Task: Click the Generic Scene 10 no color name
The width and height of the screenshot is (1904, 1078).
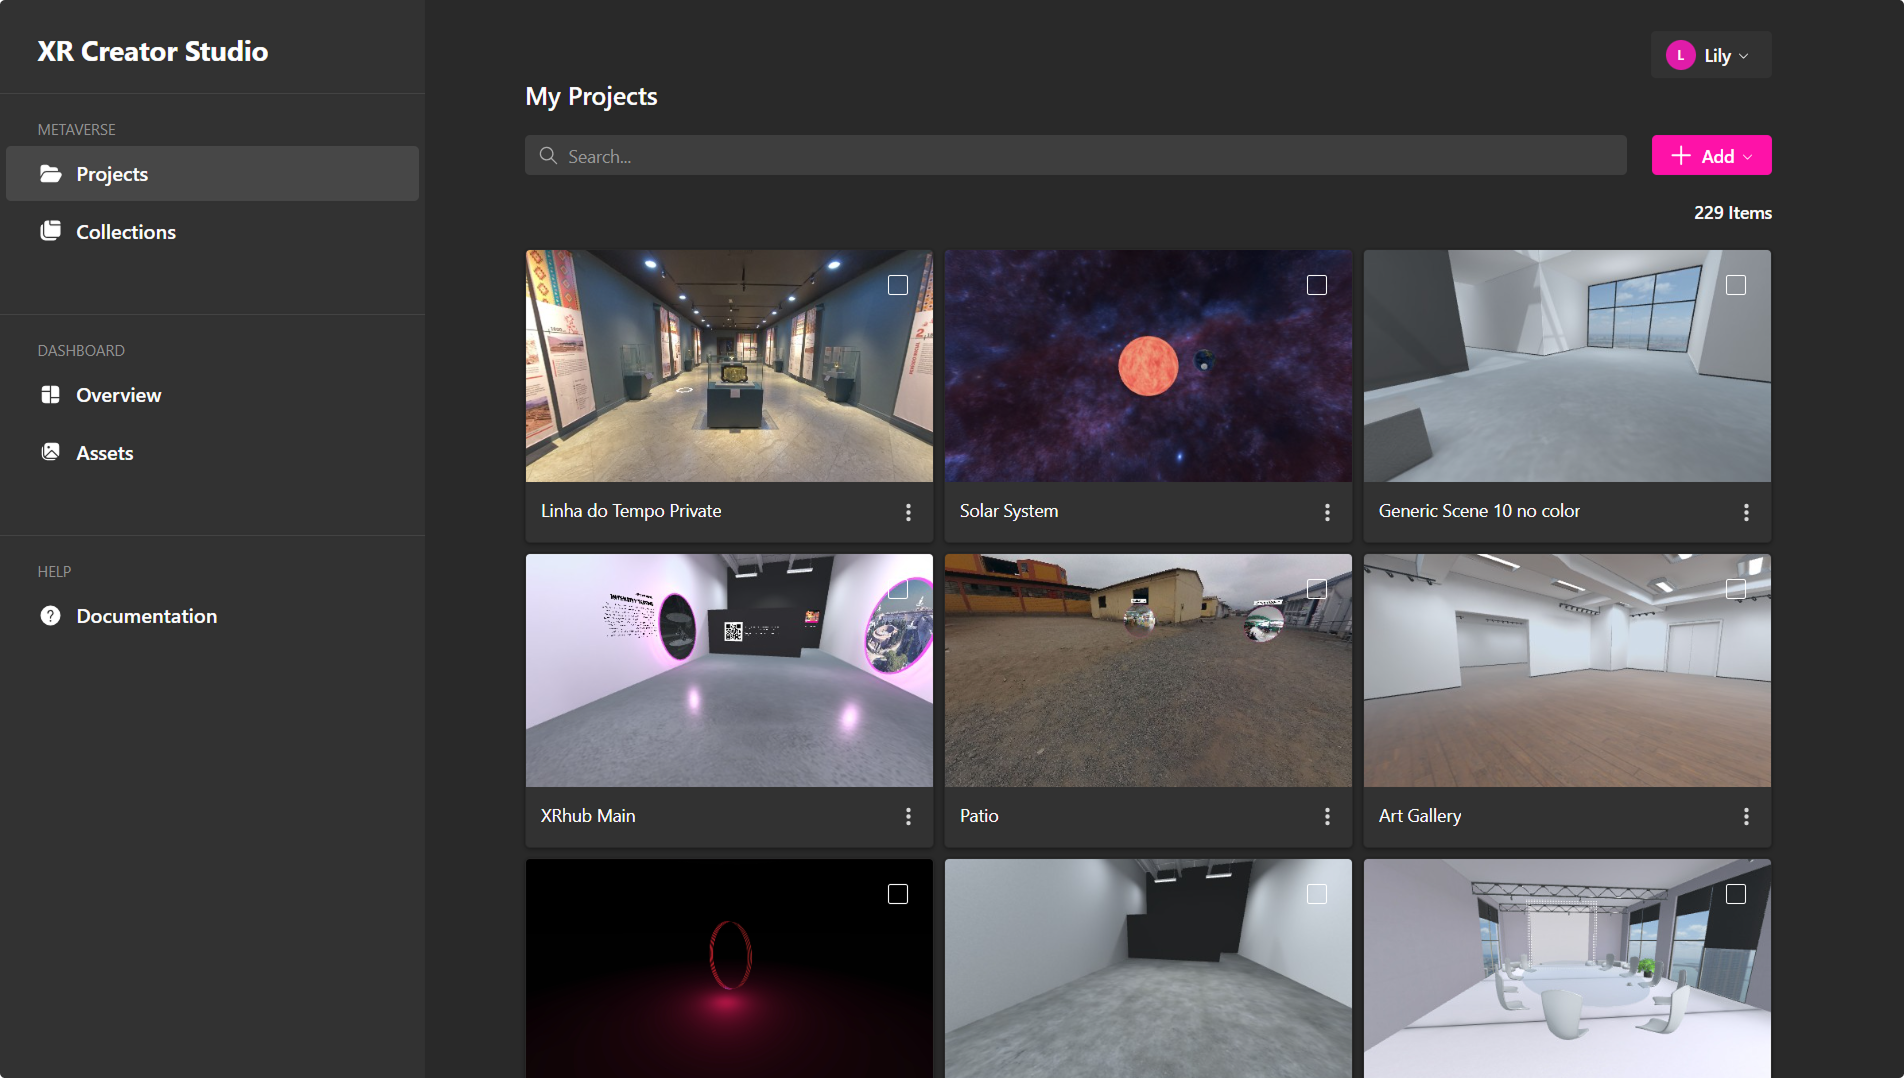Action: pyautogui.click(x=1479, y=511)
